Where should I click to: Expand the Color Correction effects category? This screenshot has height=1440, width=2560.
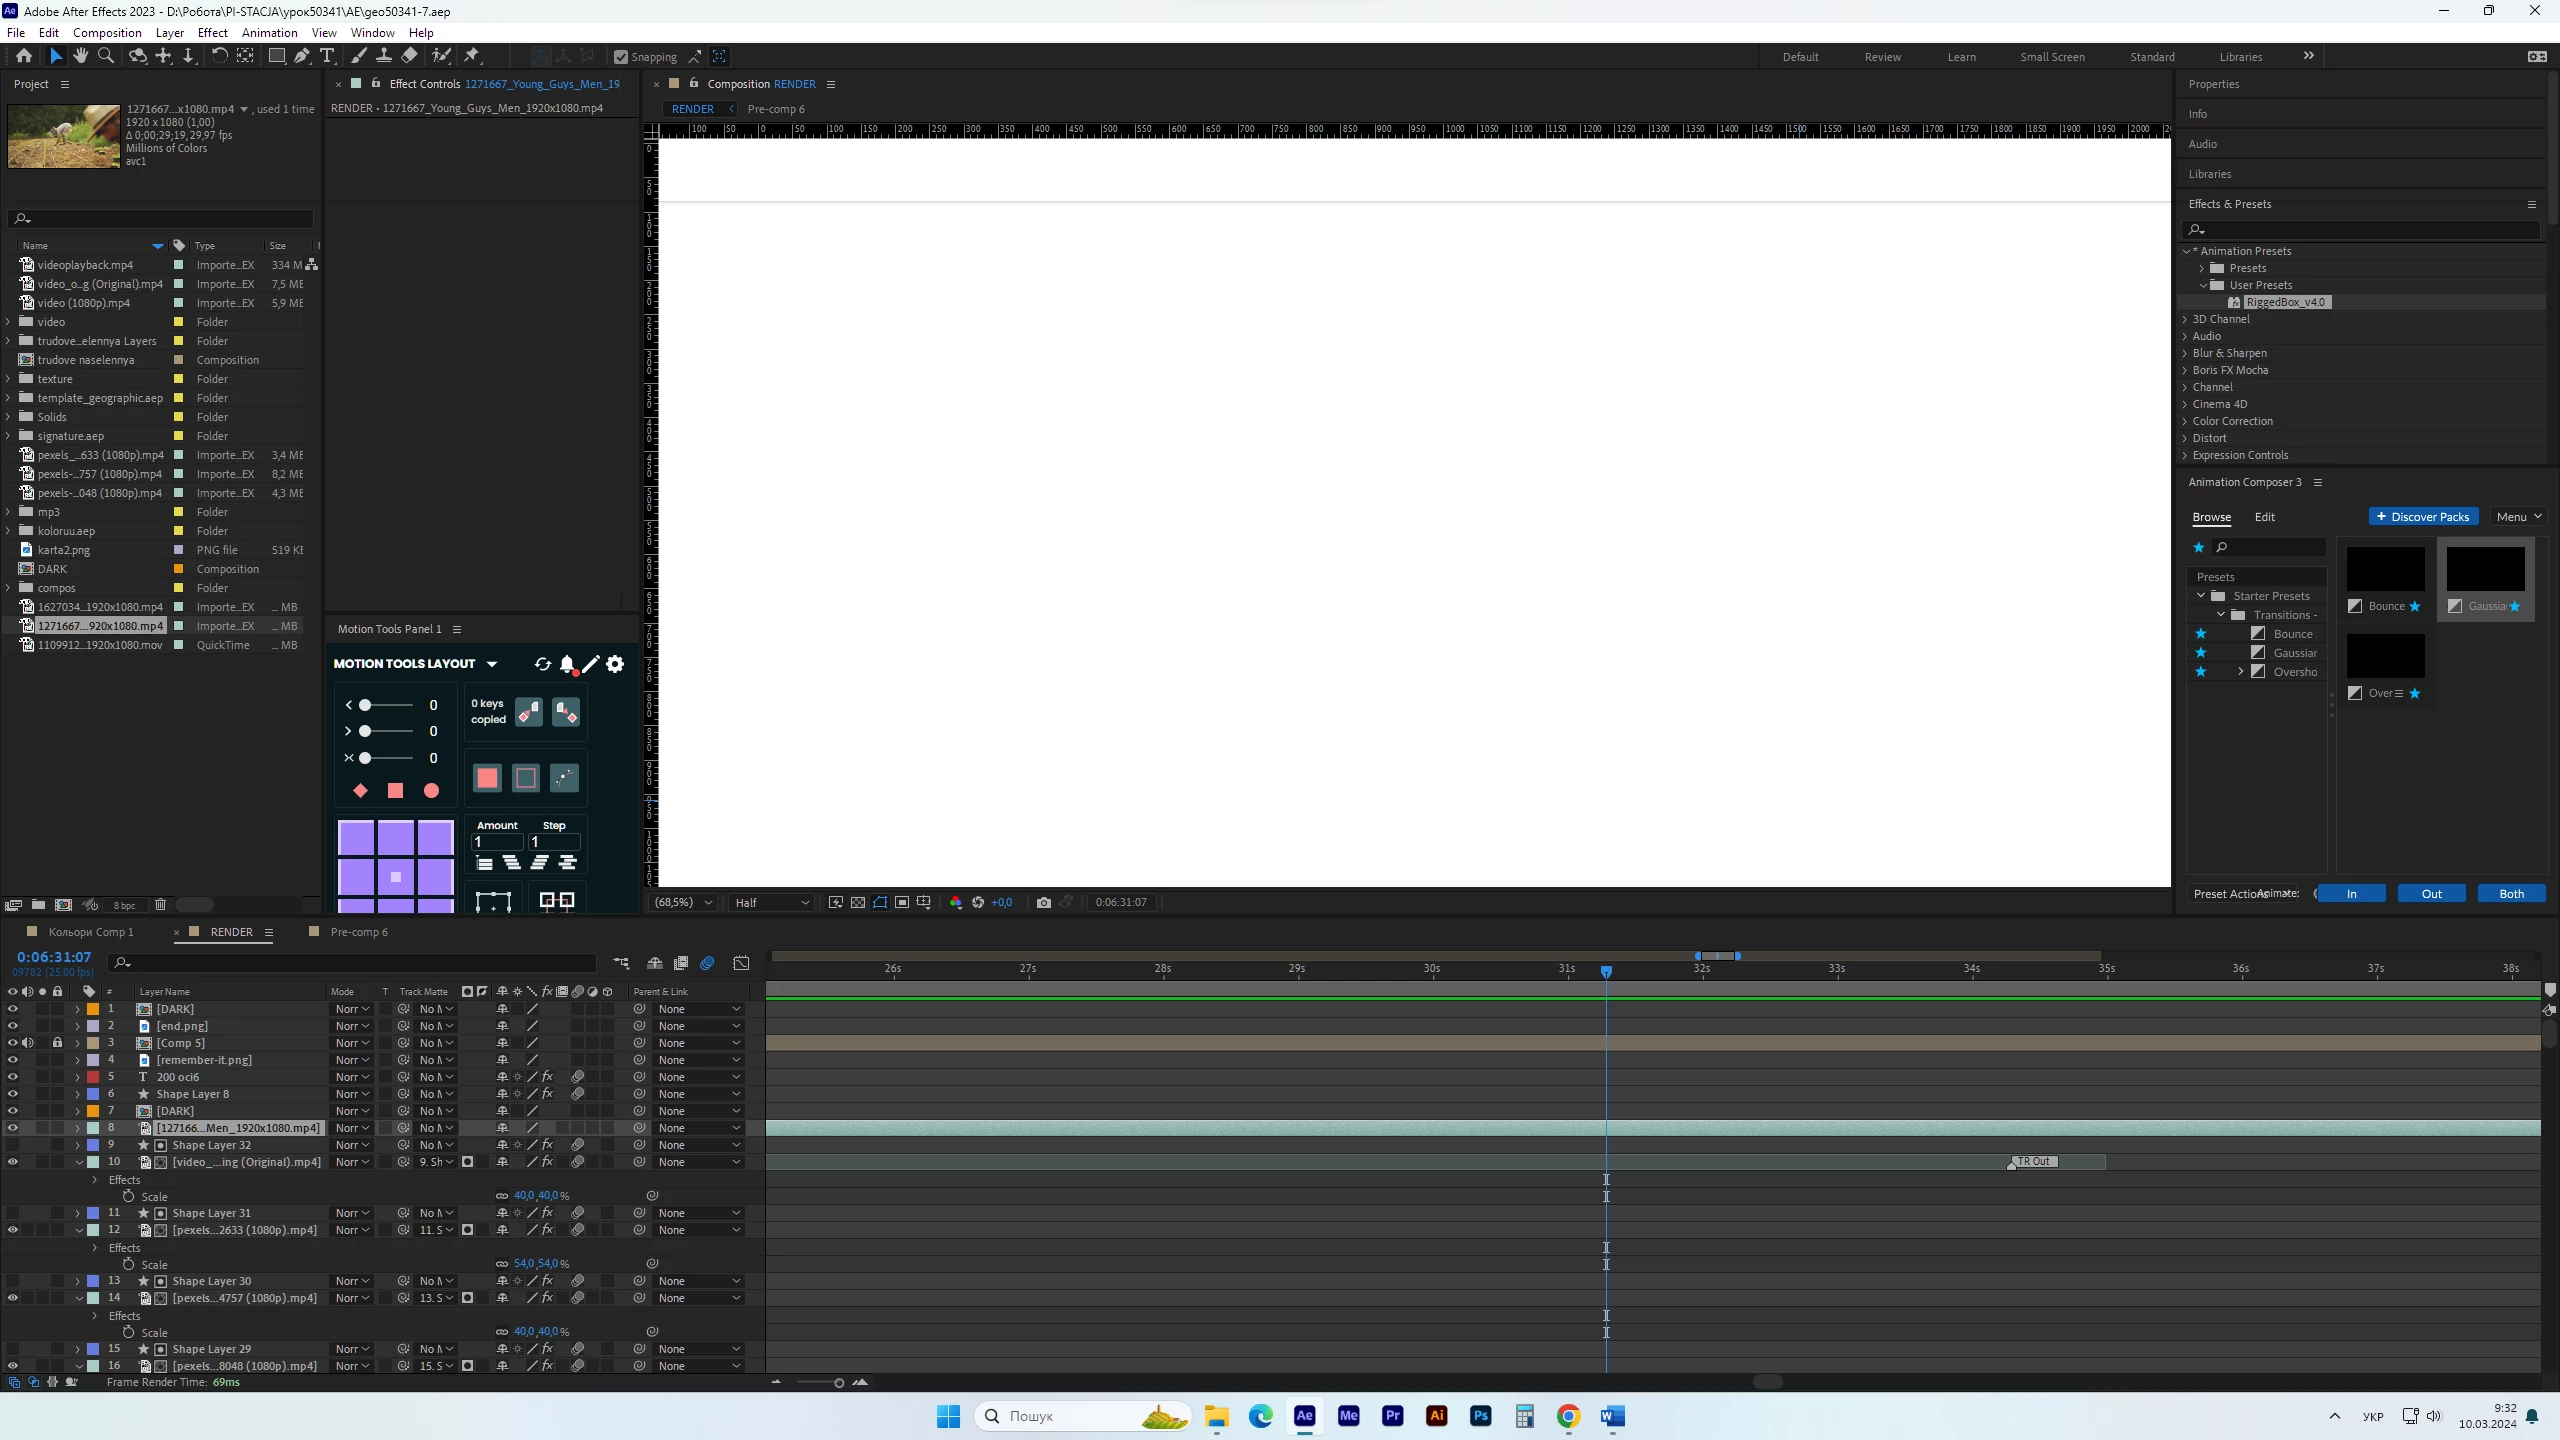click(x=2185, y=421)
